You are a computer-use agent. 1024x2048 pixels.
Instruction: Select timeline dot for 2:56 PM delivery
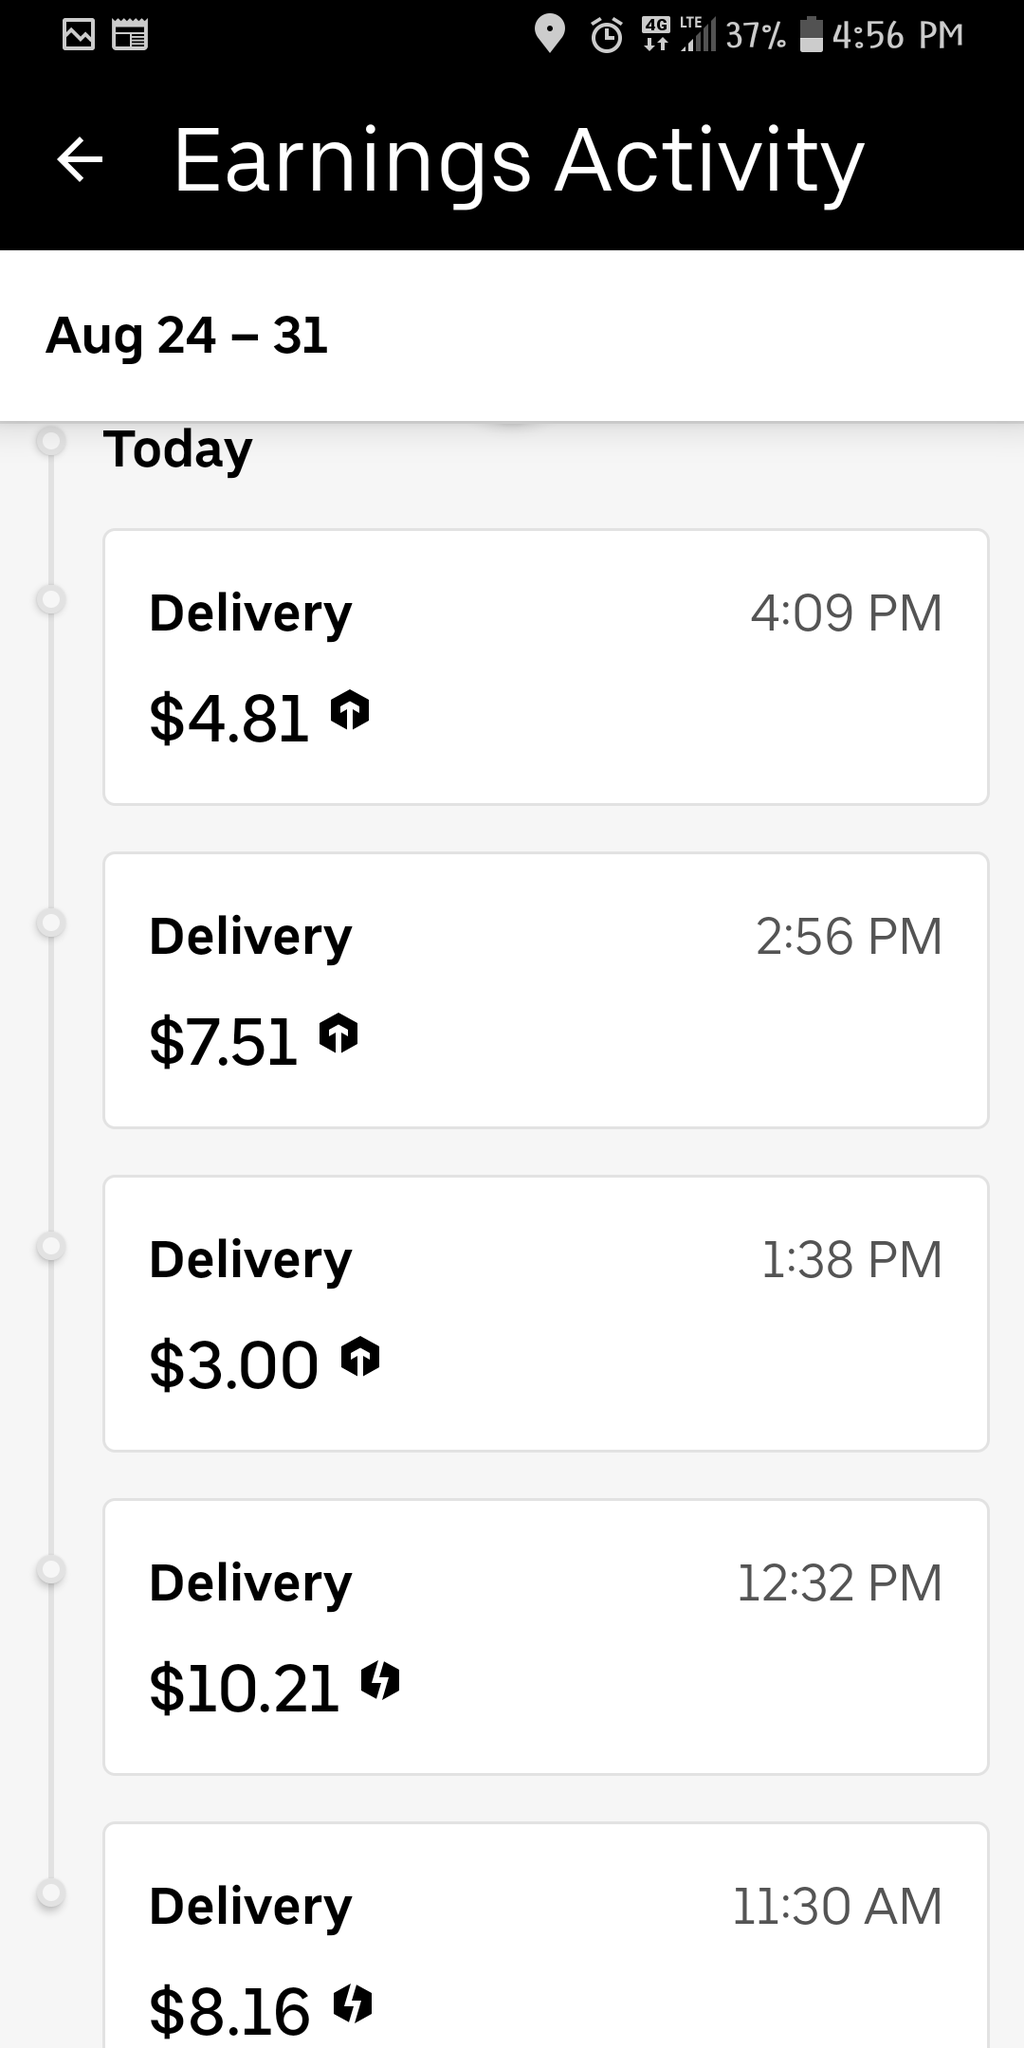(x=50, y=922)
